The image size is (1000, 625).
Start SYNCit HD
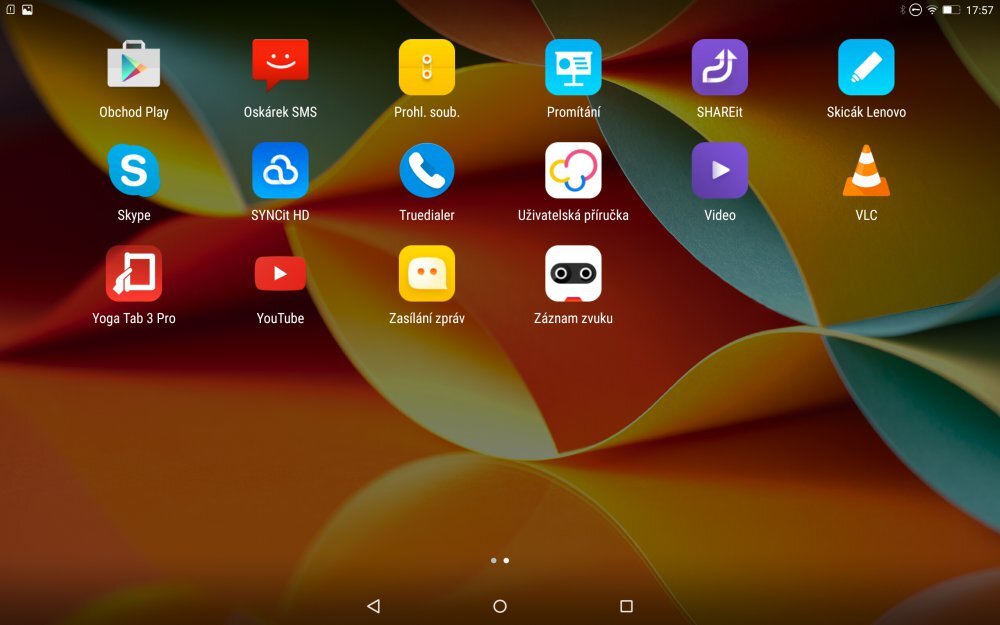tap(280, 167)
